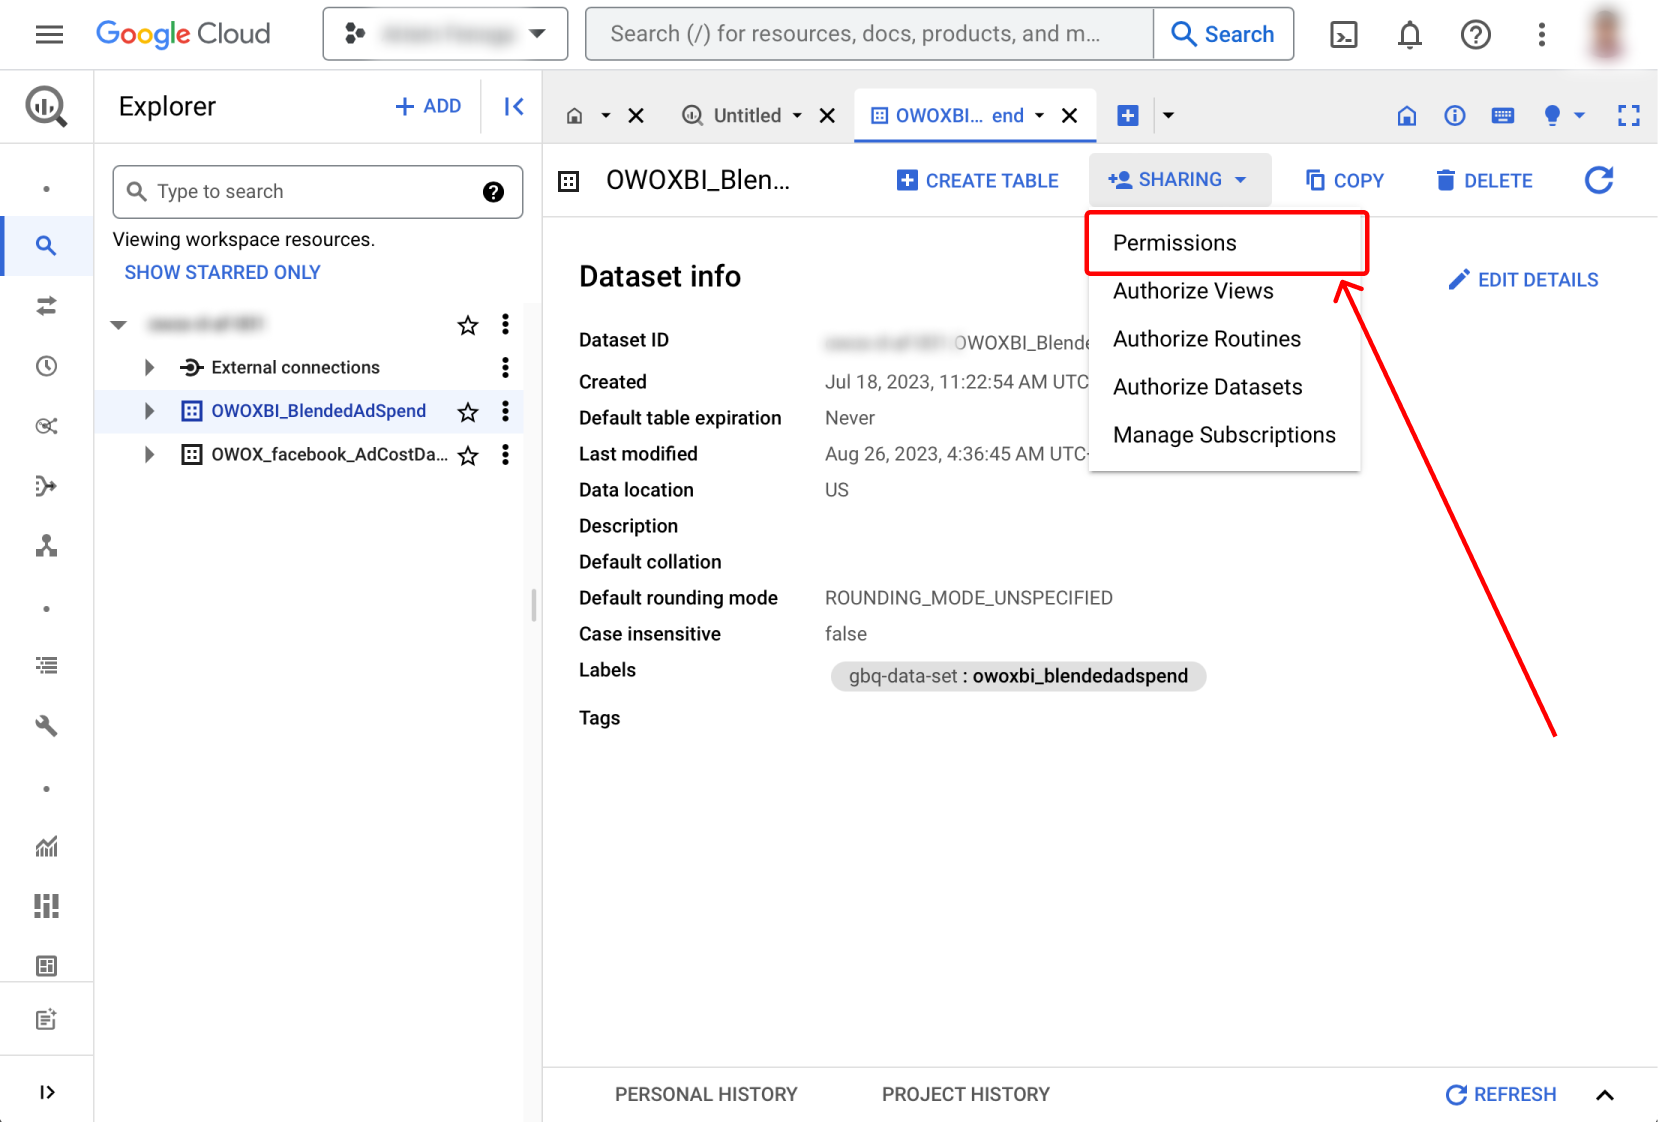Open keyboard shortcuts icon
The width and height of the screenshot is (1658, 1122).
pyautogui.click(x=1503, y=116)
